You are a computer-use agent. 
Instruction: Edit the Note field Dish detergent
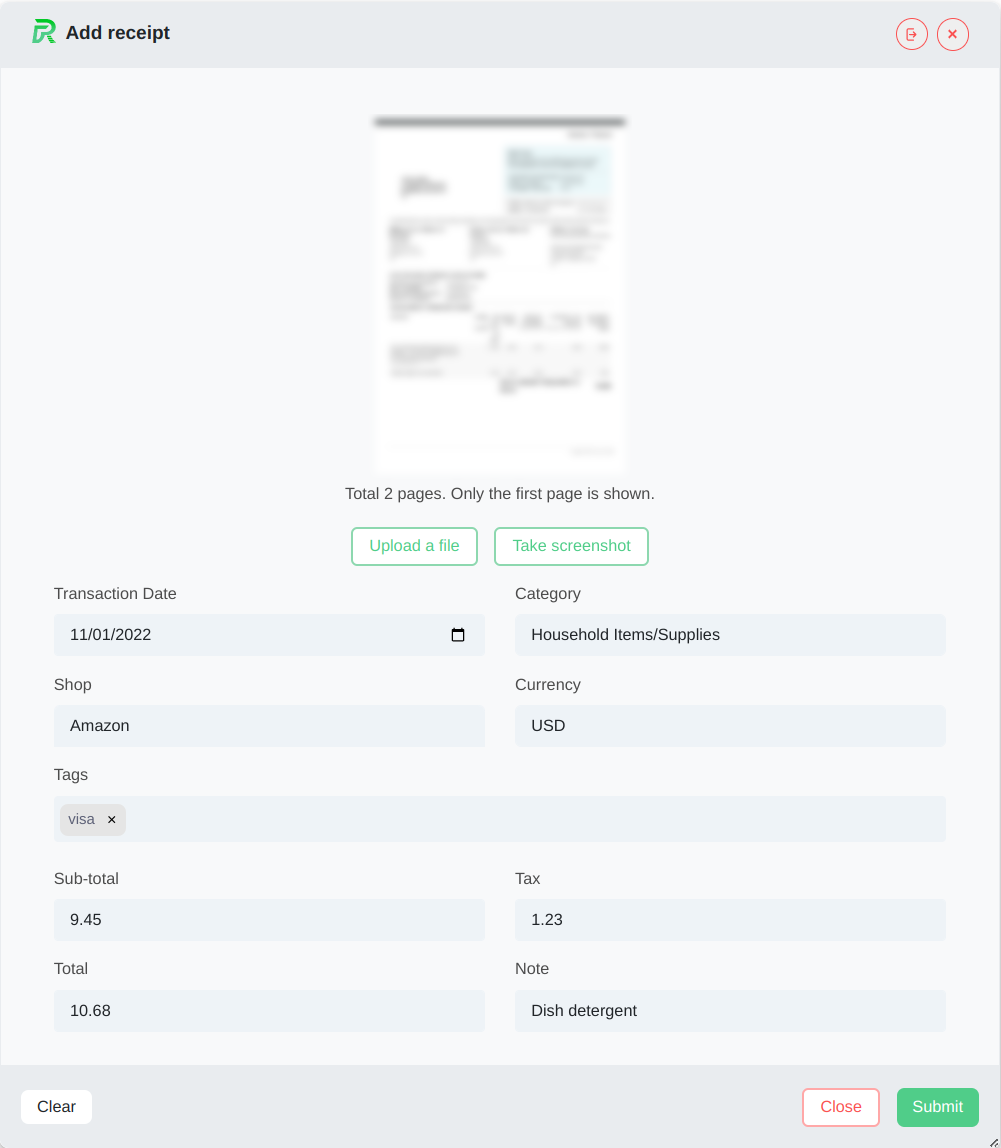click(x=730, y=1010)
